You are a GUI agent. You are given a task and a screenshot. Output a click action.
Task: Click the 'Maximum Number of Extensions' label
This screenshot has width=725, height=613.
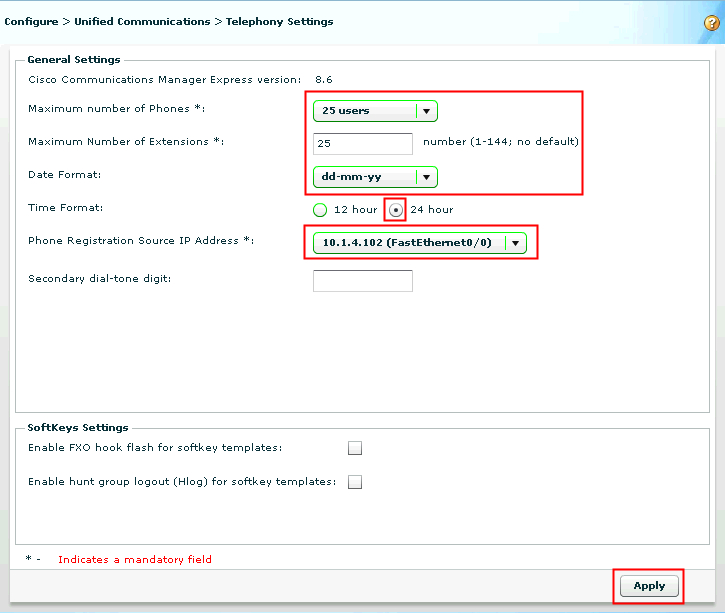coord(126,141)
